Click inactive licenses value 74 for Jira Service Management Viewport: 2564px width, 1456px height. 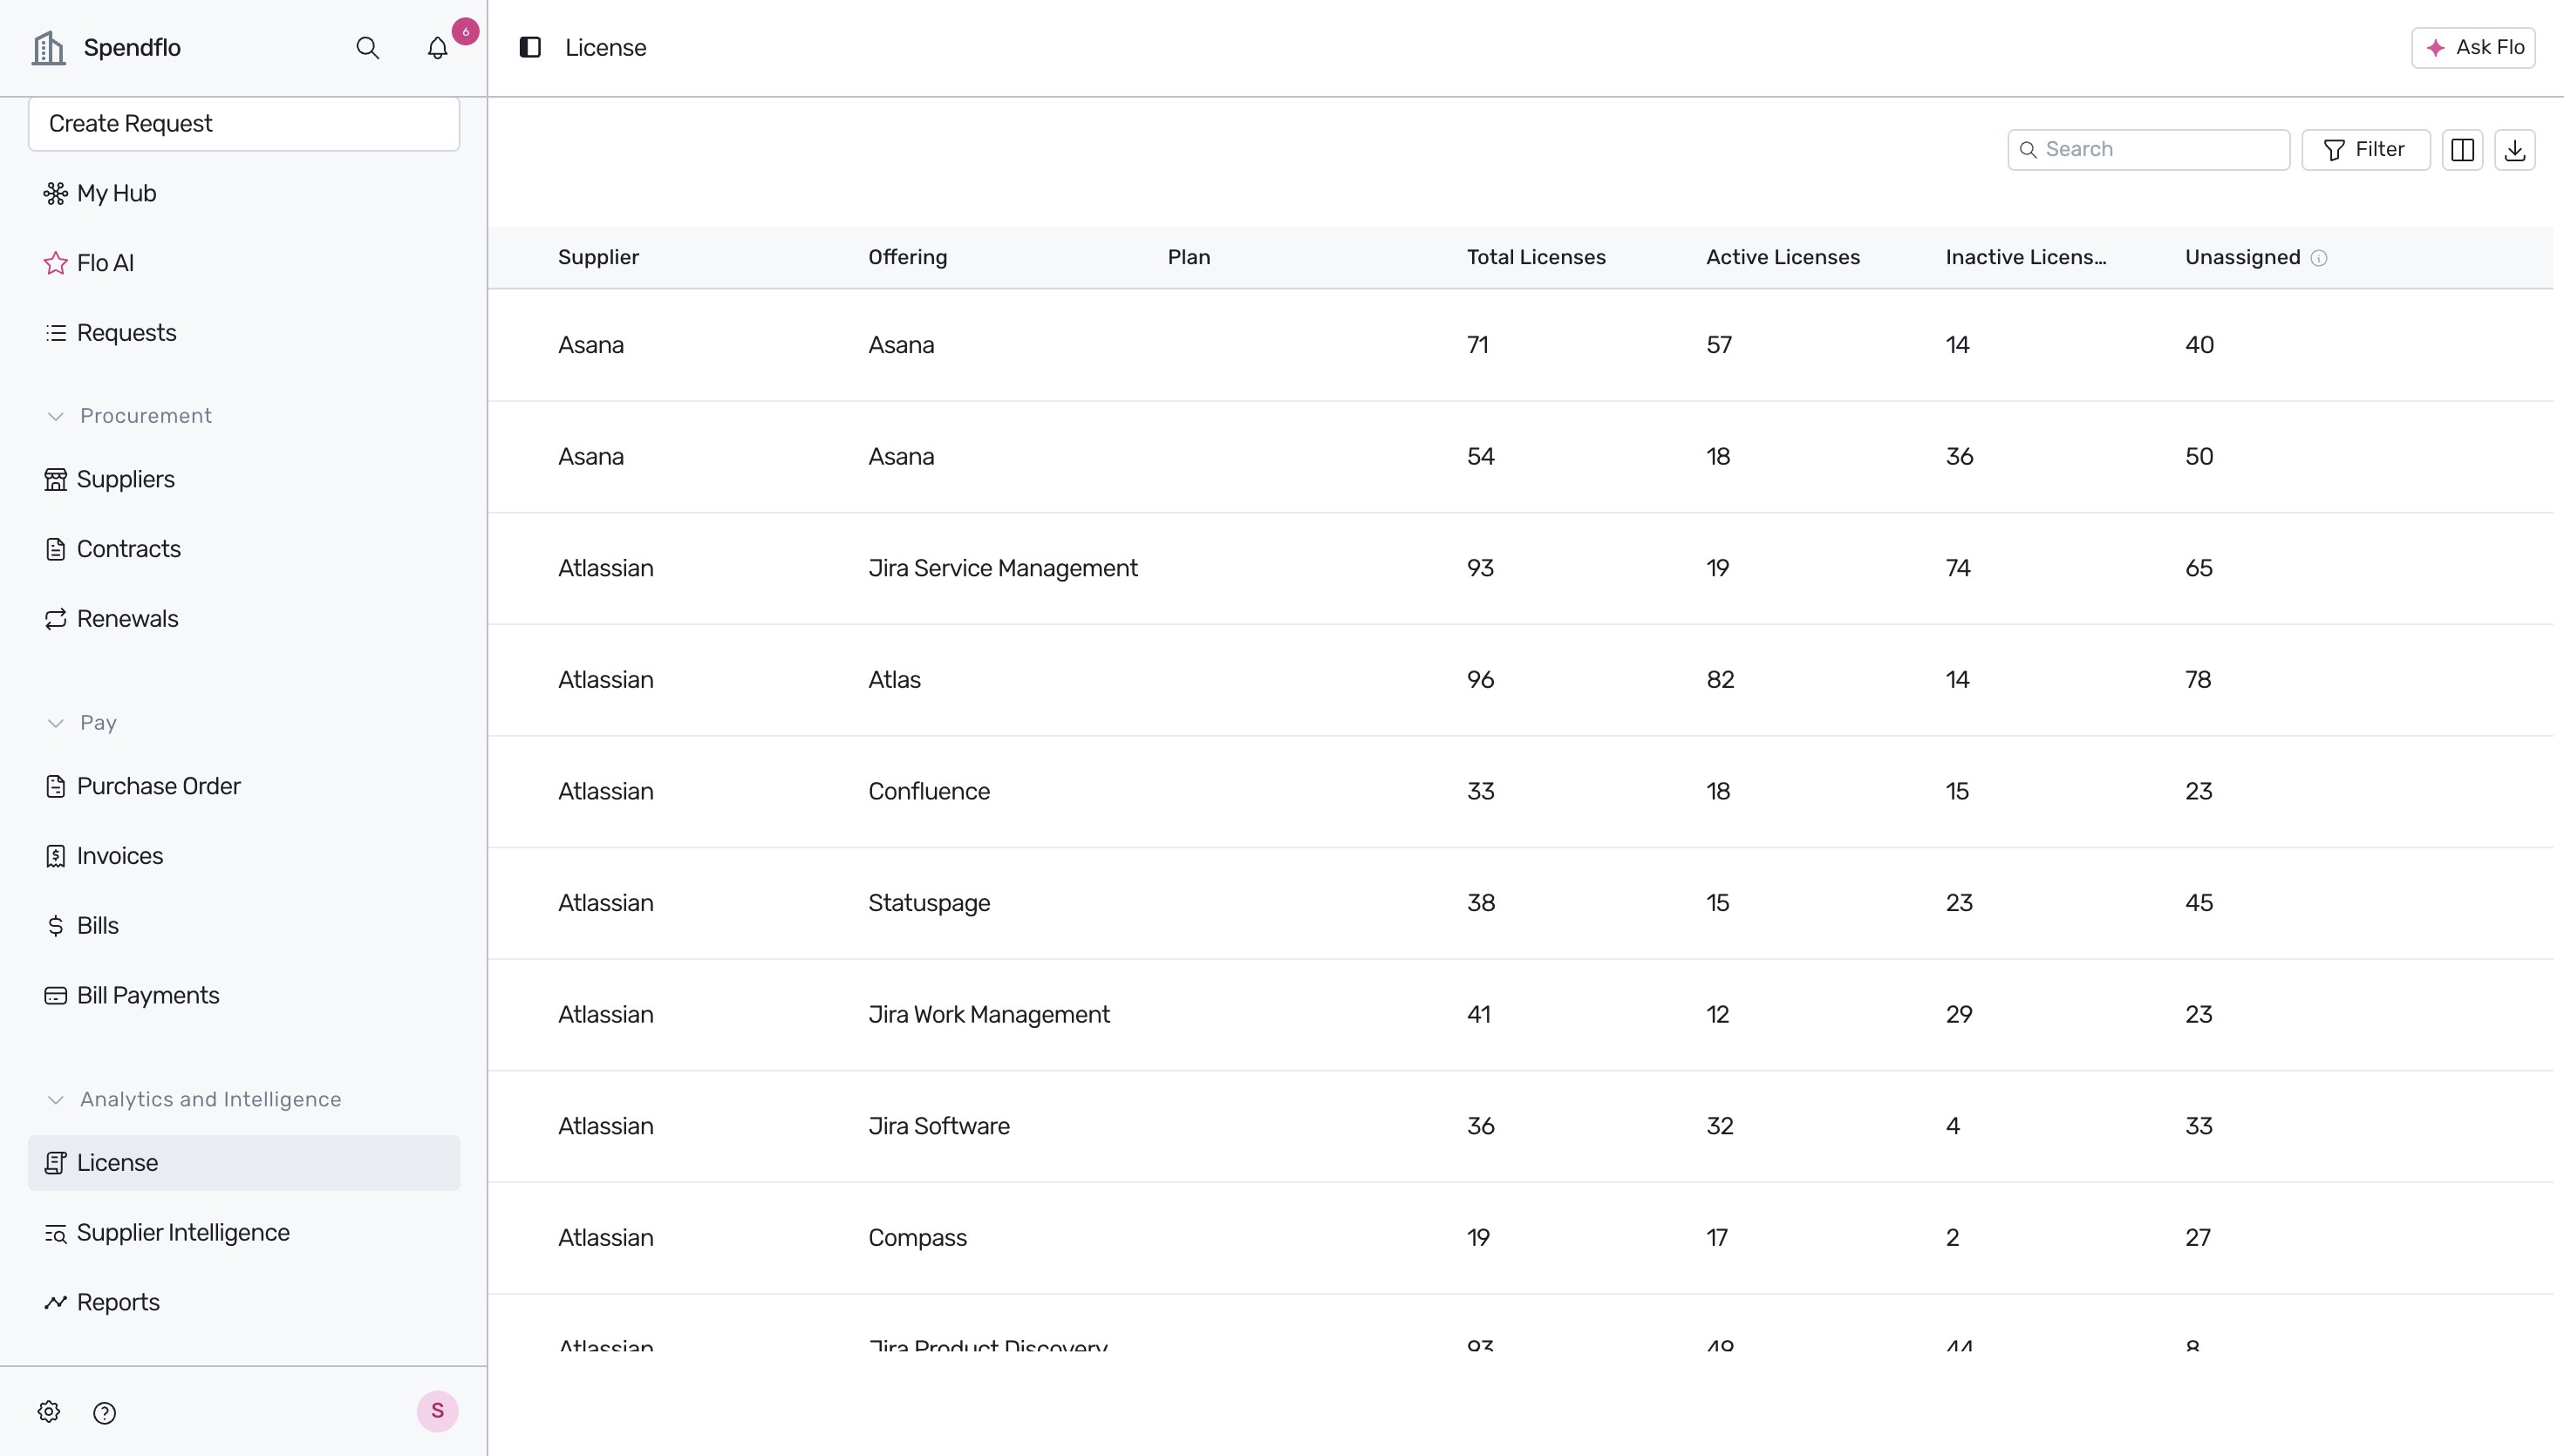coord(1958,568)
